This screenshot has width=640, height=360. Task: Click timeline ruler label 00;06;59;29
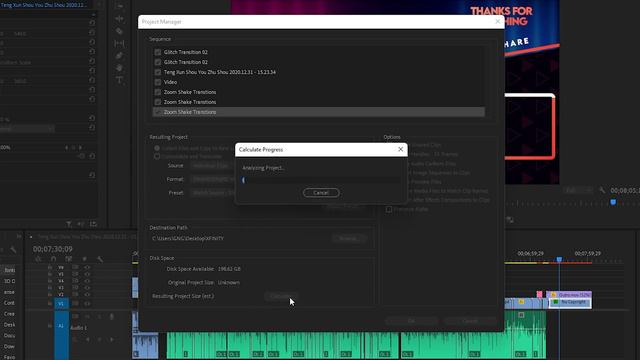pyautogui.click(x=530, y=253)
